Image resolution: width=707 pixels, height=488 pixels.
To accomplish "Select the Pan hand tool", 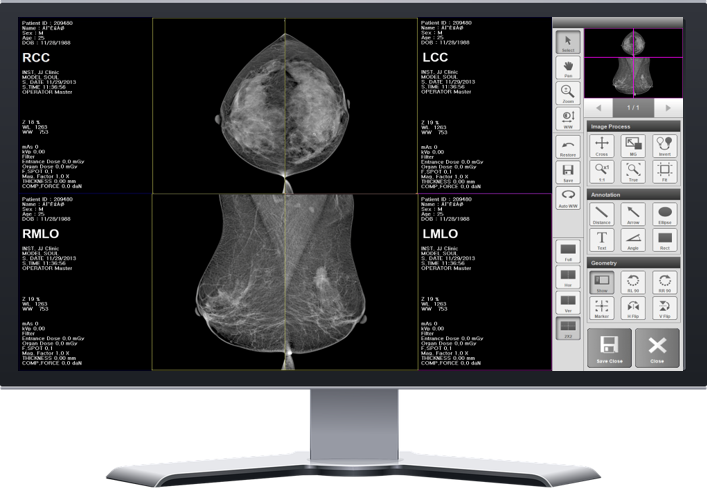I will pyautogui.click(x=567, y=69).
